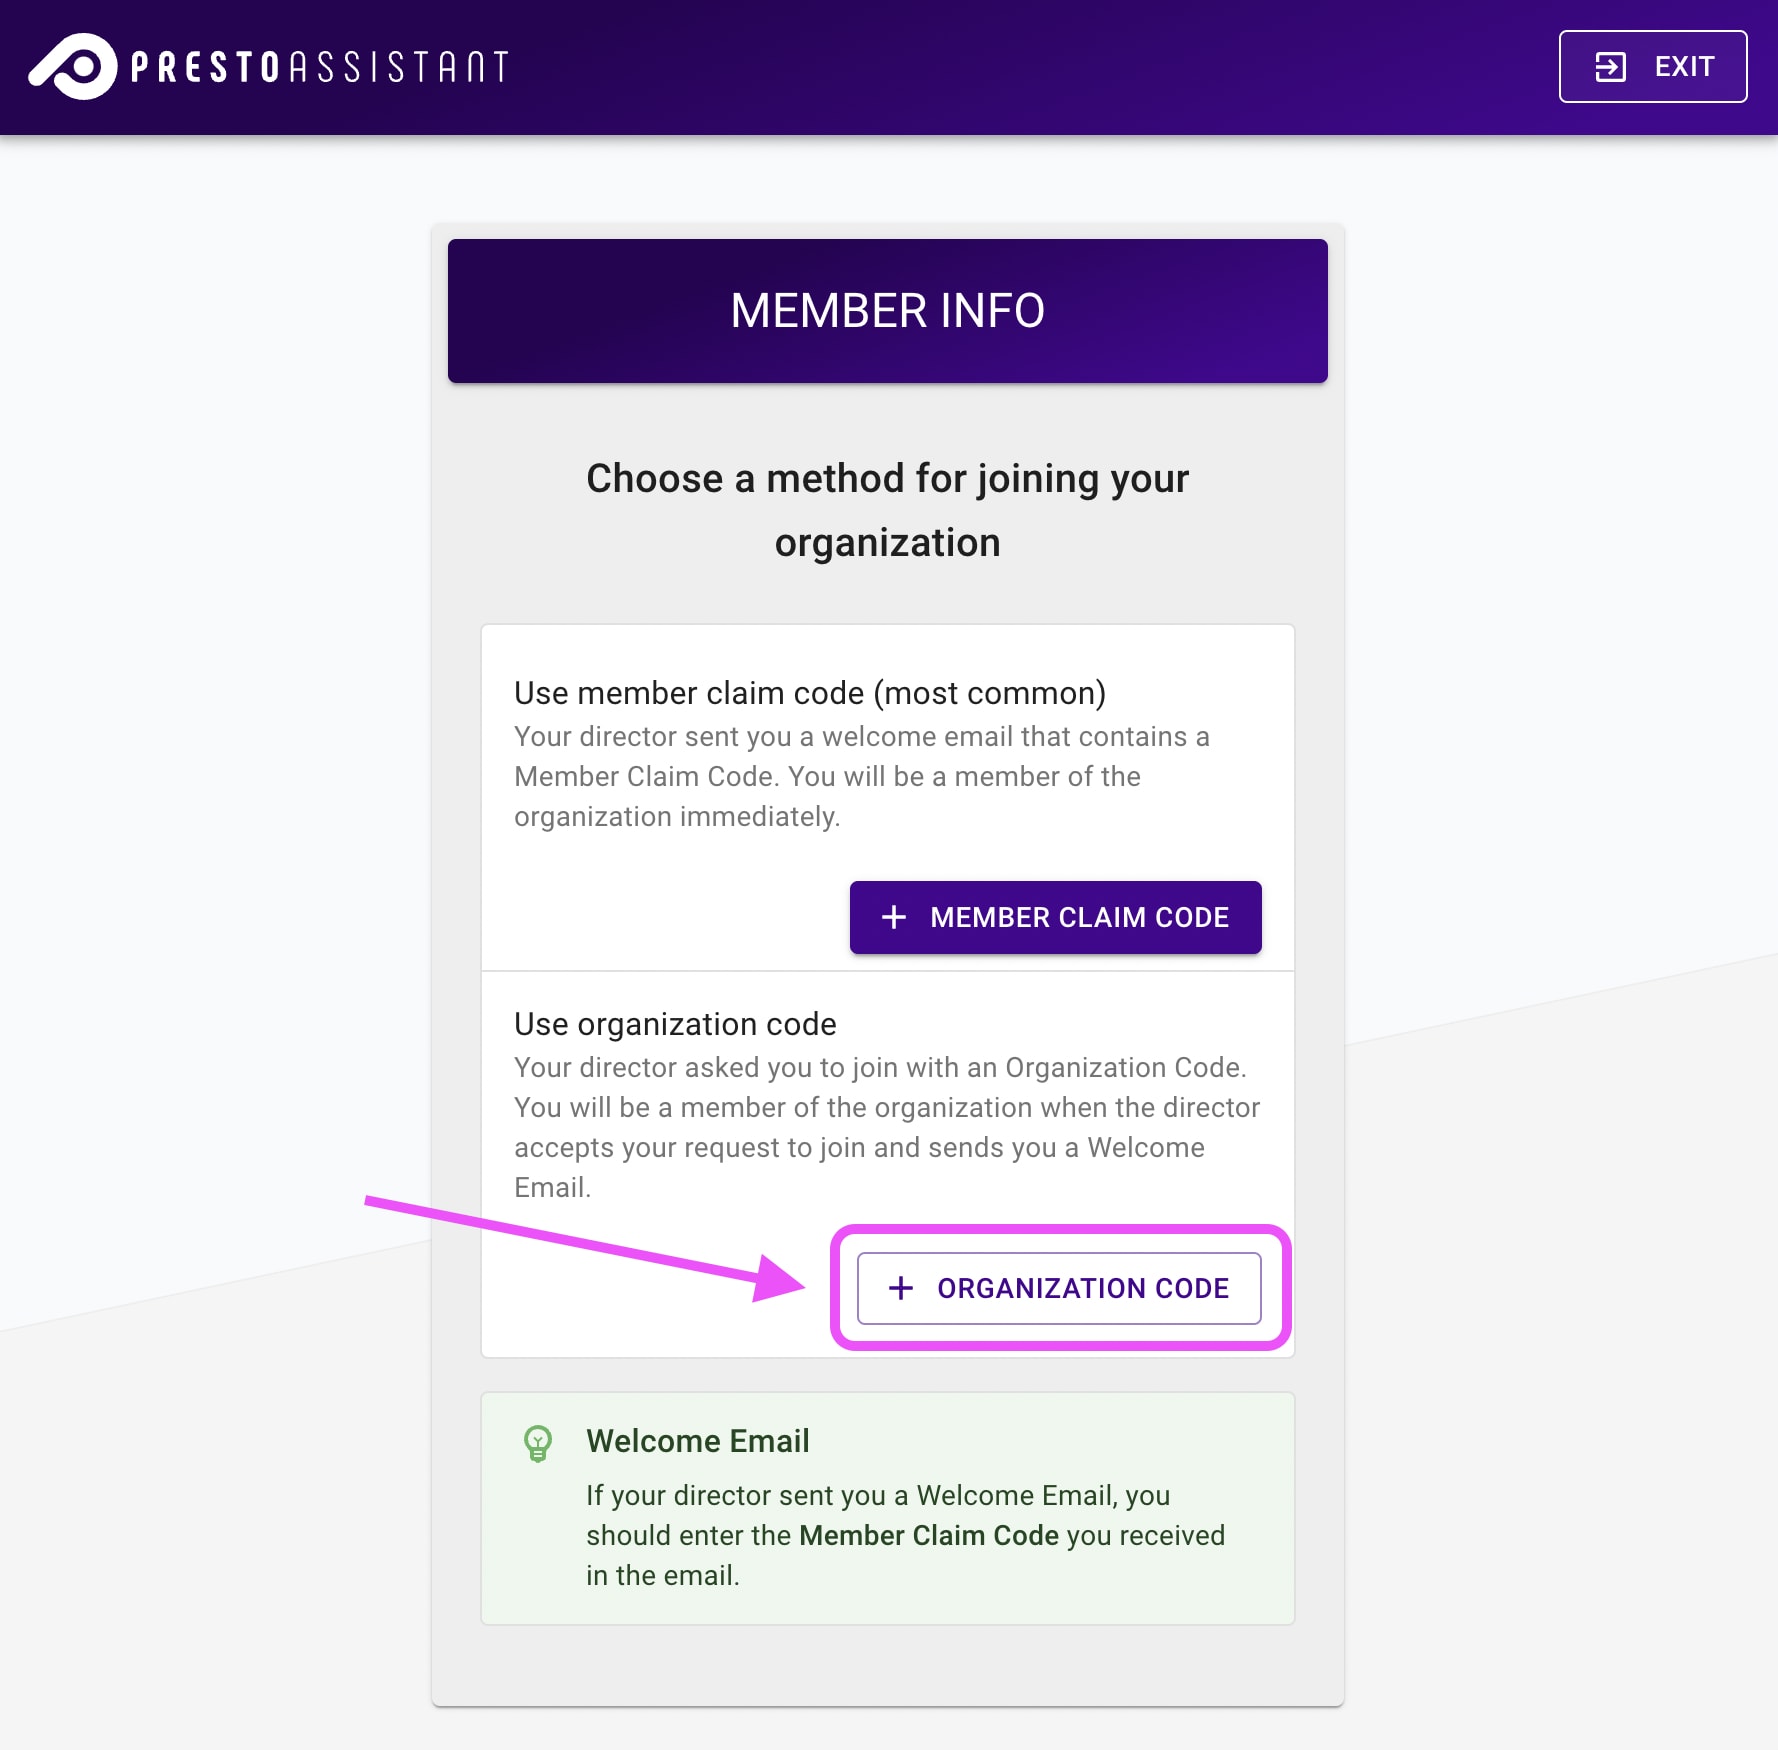Click the member claim code description paragraph
Screen dimensions: 1778x1750
click(x=860, y=776)
